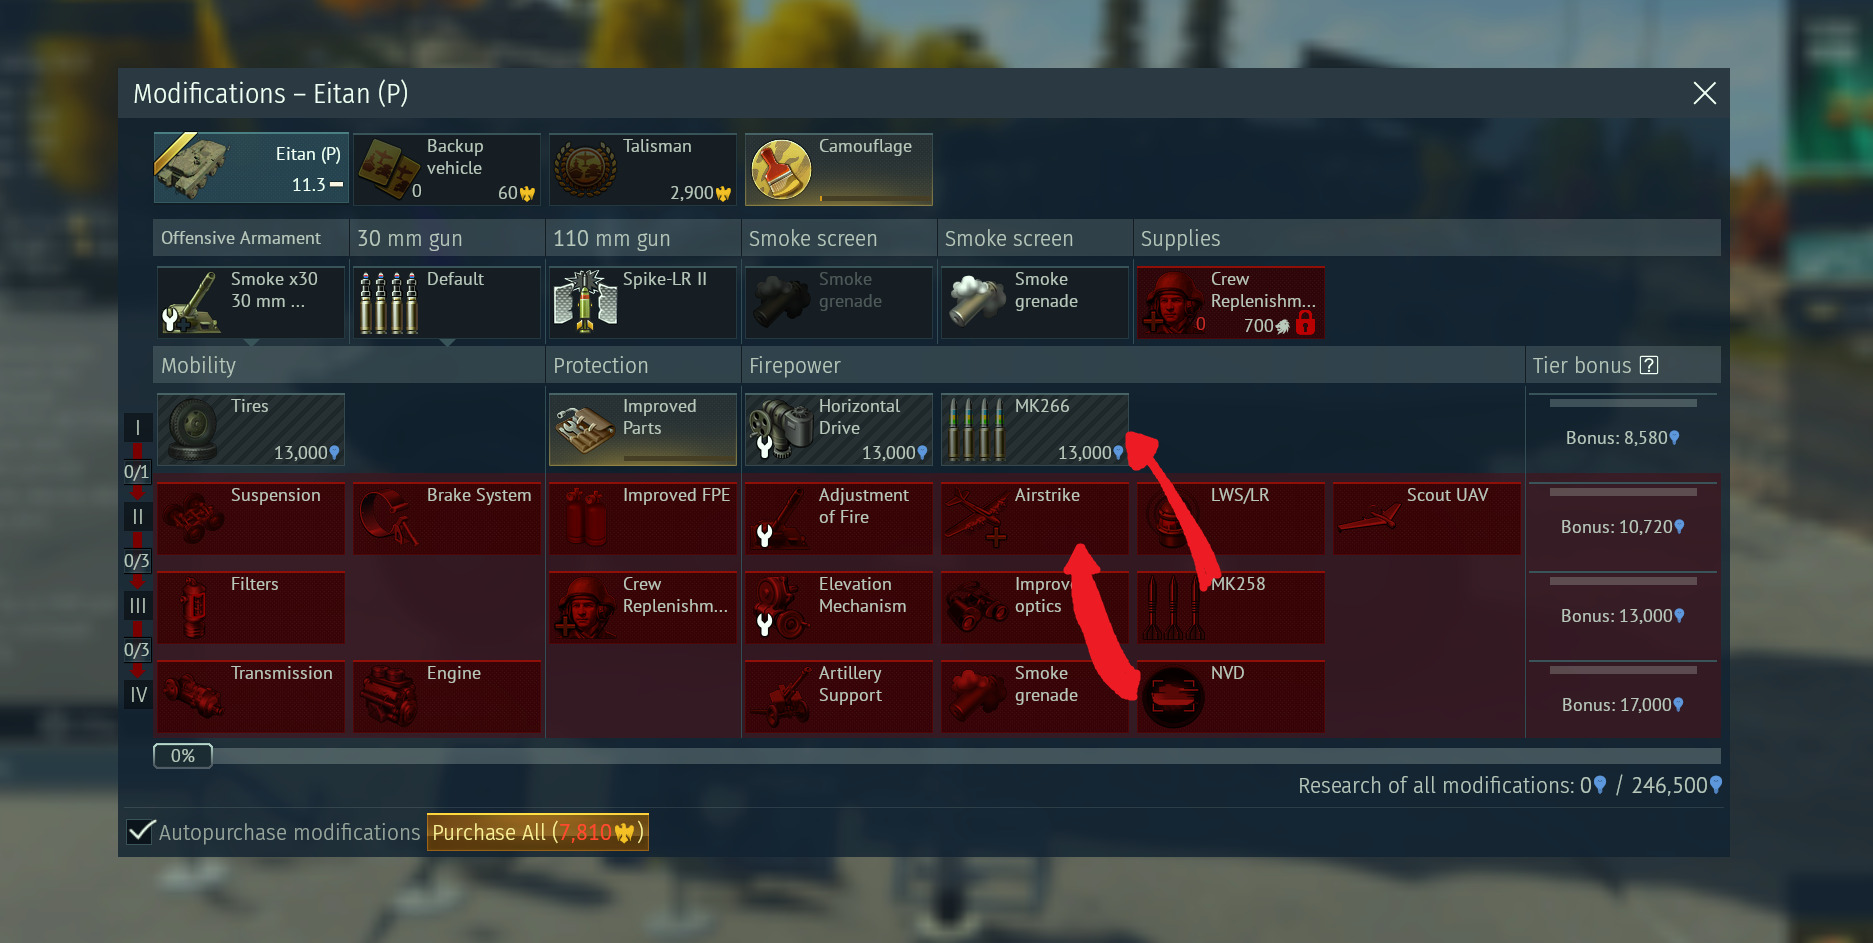The image size is (1873, 943).
Task: Close the Modifications window
Action: [1704, 93]
